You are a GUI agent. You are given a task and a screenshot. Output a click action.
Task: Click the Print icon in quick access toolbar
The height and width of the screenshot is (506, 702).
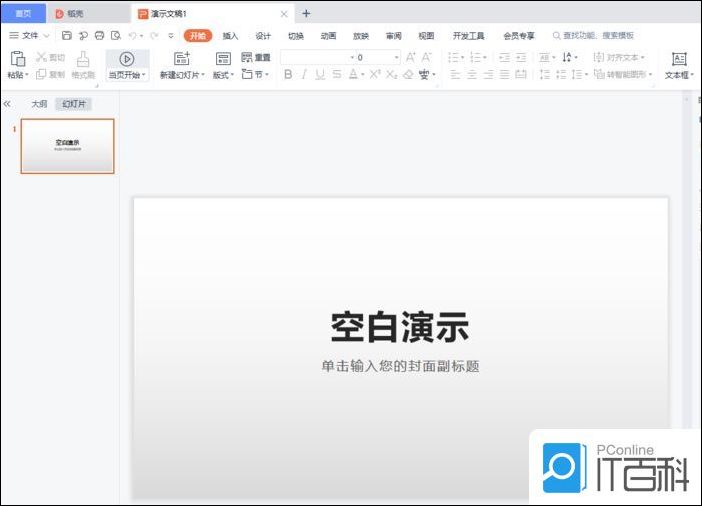pos(99,35)
